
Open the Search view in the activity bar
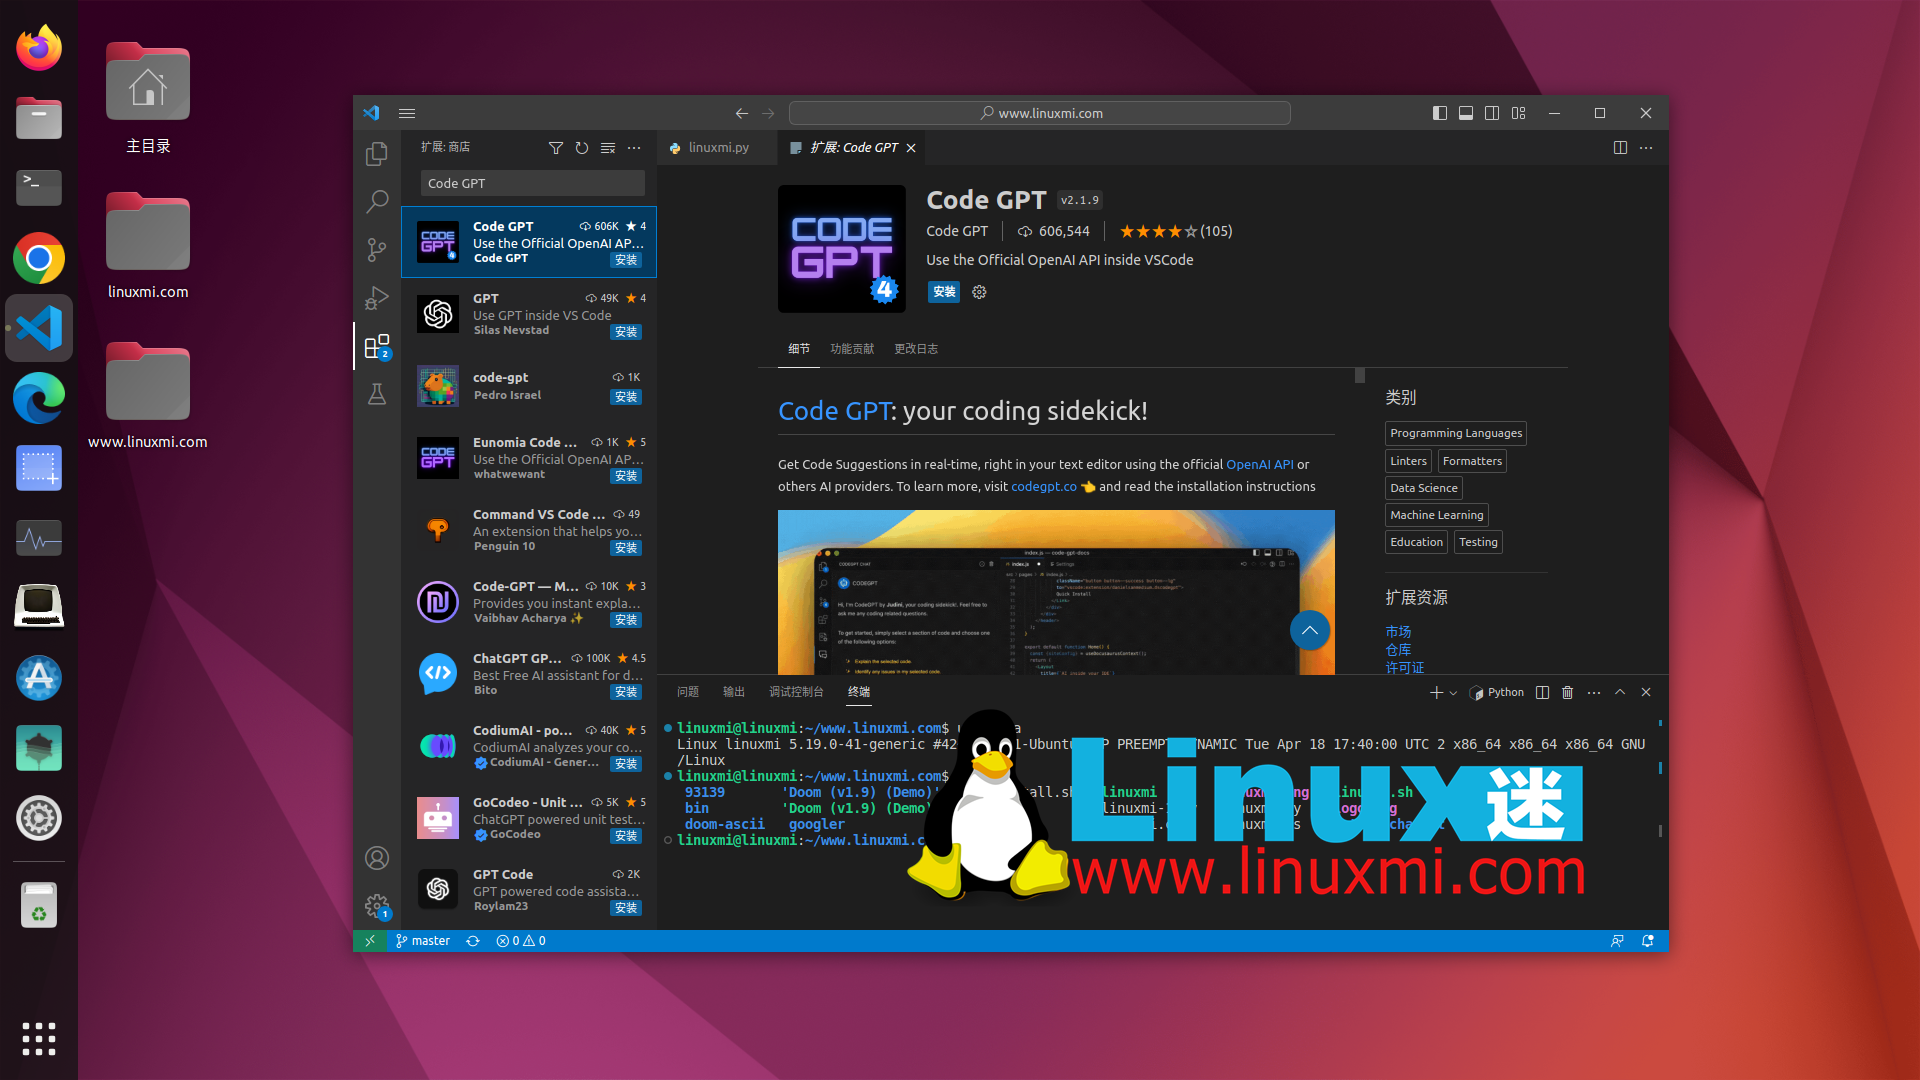377,202
